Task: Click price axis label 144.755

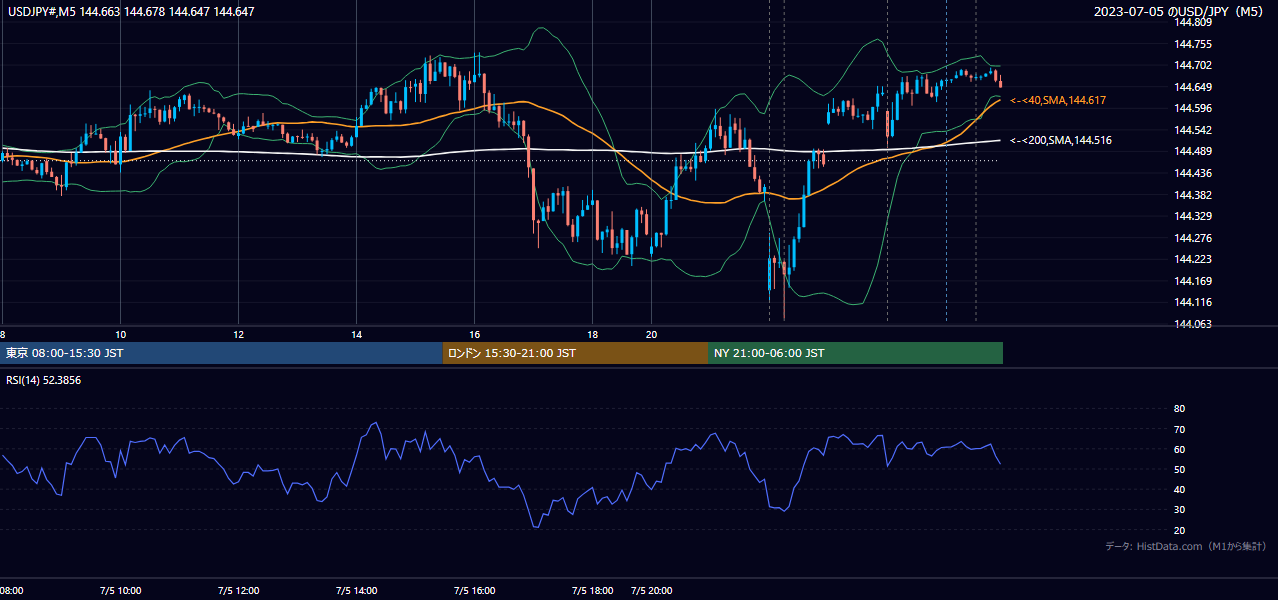Action: click(1193, 44)
